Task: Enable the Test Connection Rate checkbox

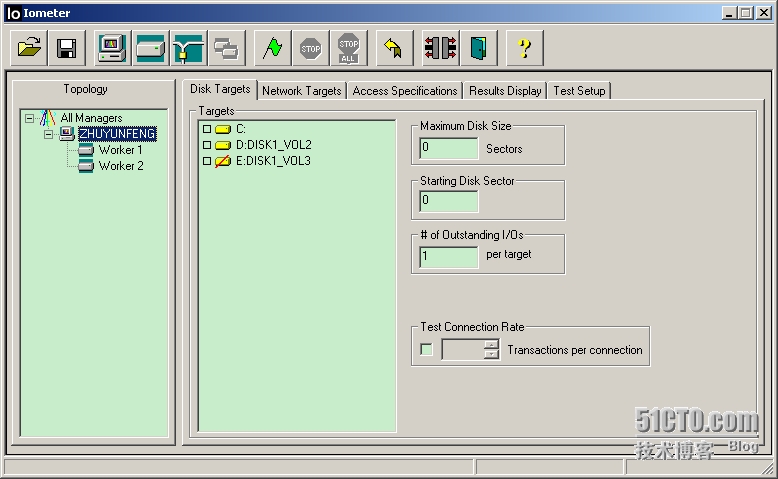Action: [x=426, y=349]
